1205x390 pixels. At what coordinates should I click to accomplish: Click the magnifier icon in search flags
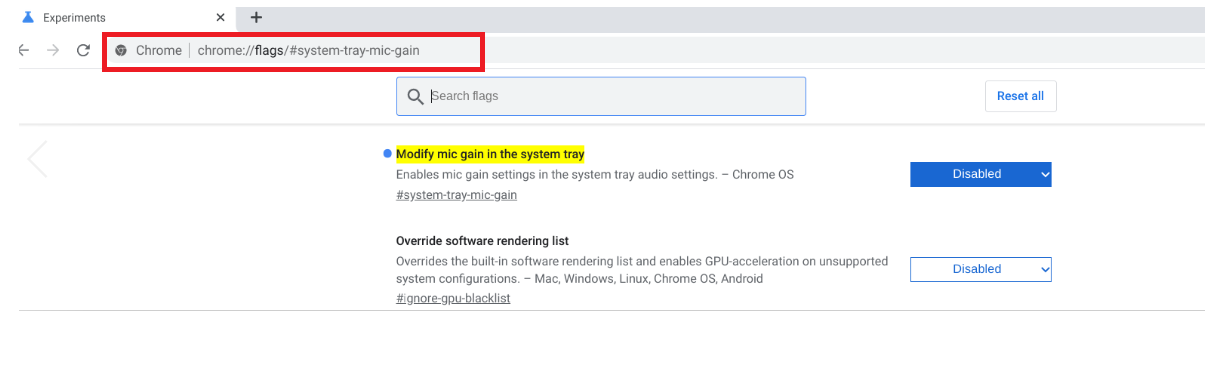[415, 96]
